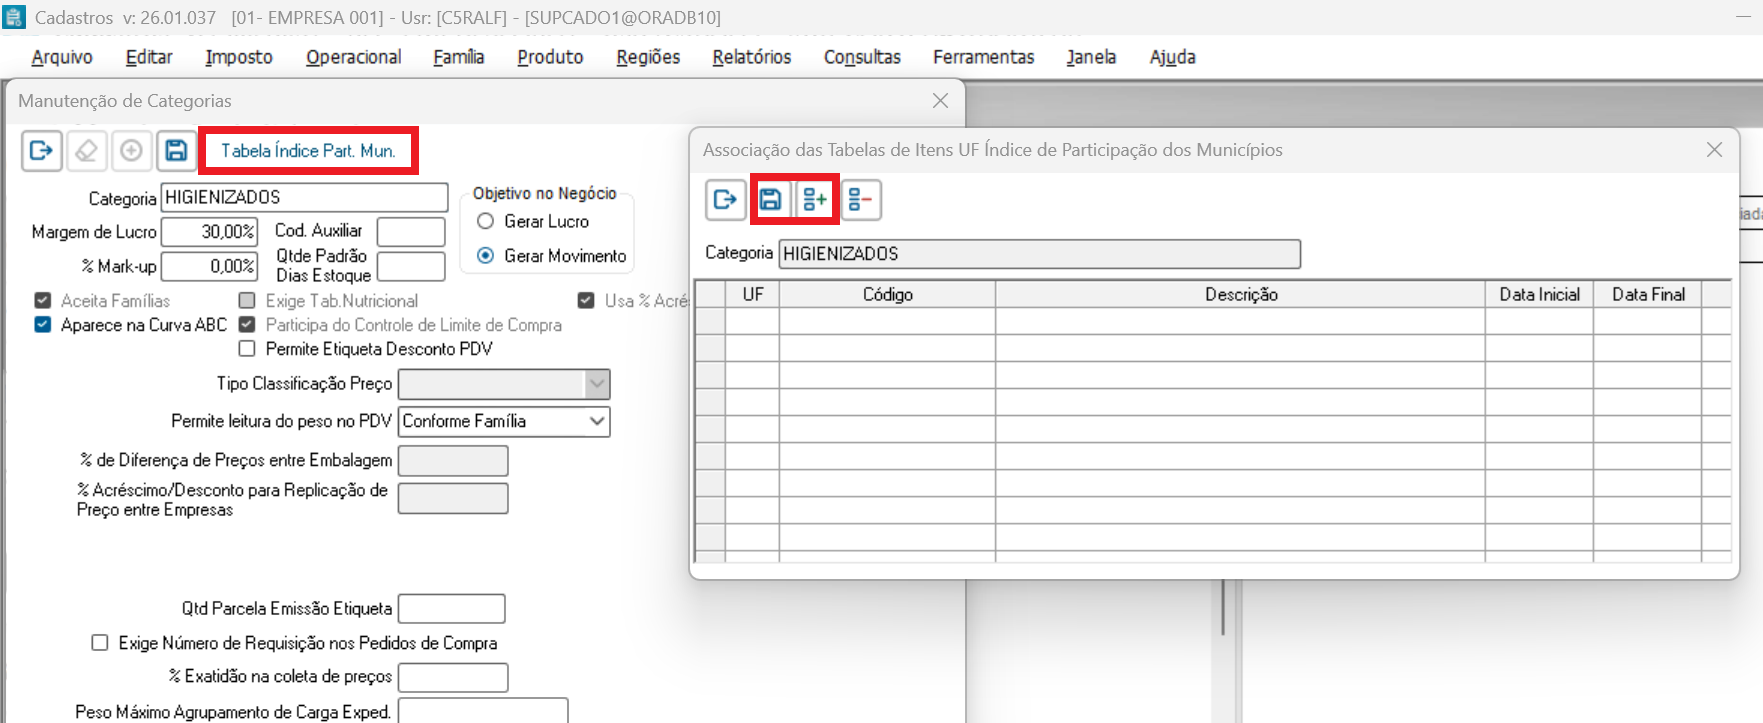Click the UF column header
The width and height of the screenshot is (1763, 723).
click(x=753, y=294)
